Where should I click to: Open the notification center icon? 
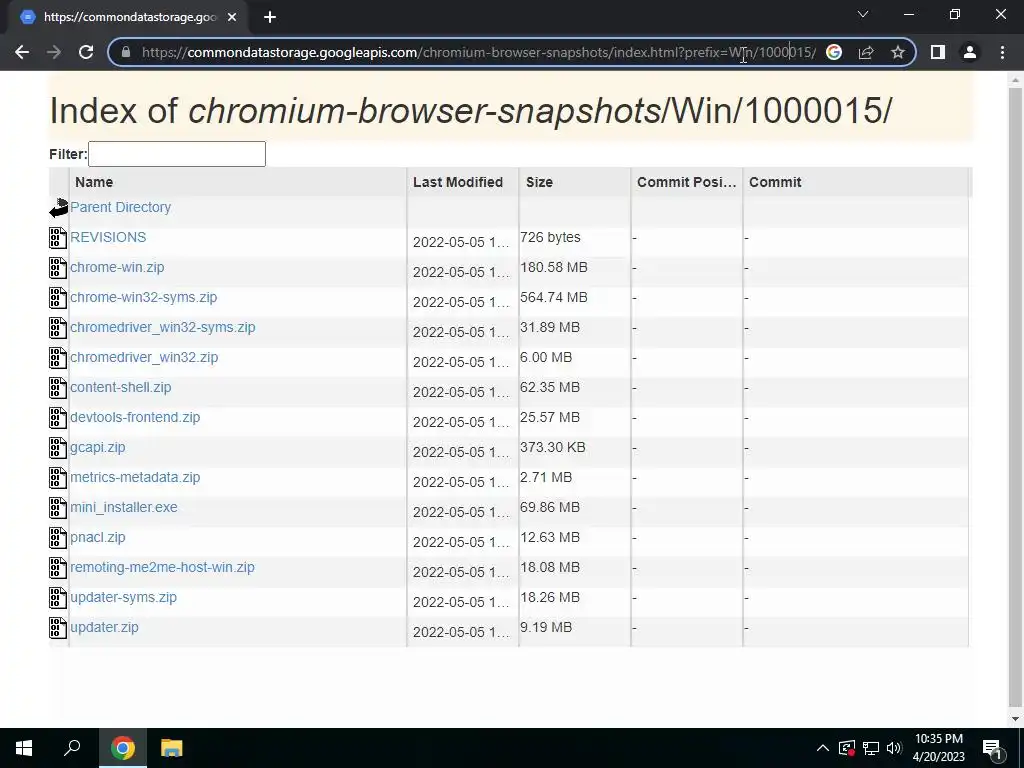tap(992, 748)
